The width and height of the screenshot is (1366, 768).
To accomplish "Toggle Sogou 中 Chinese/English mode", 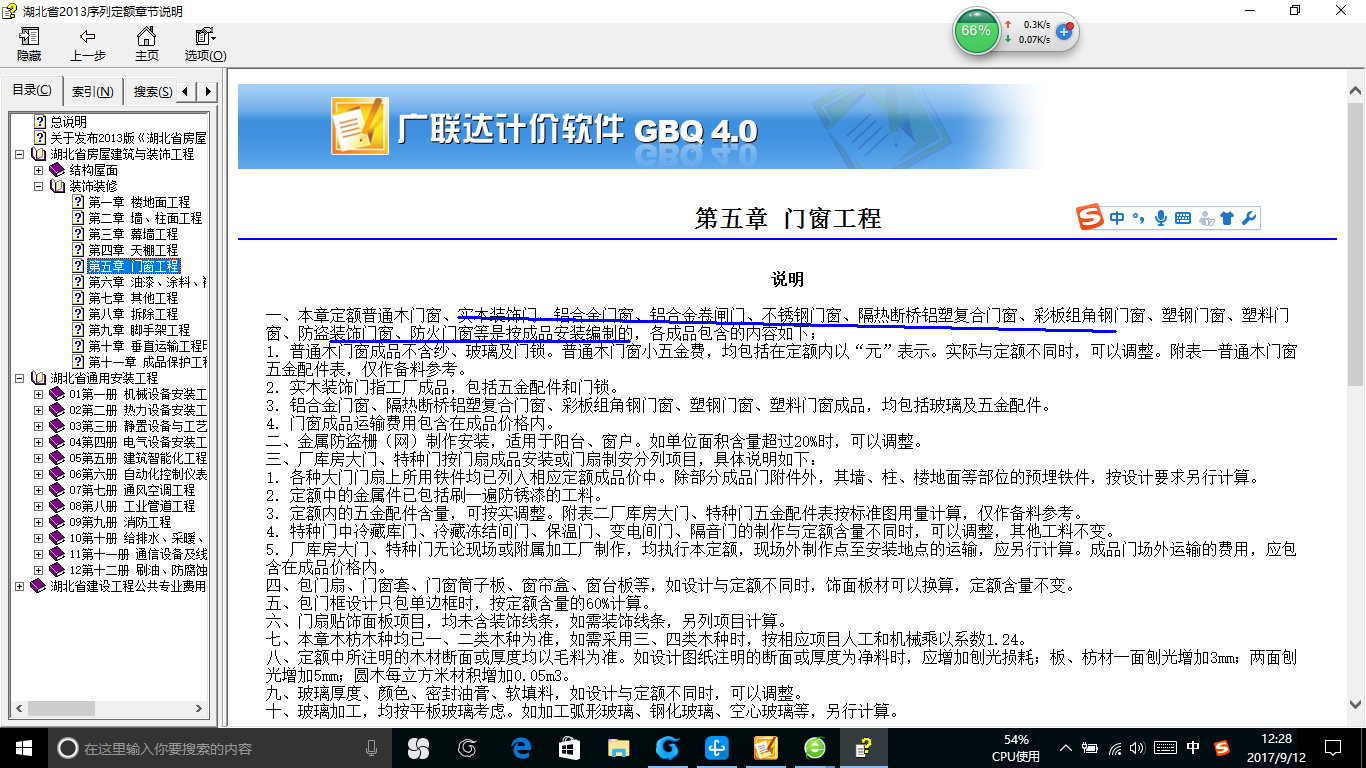I will tap(1116, 218).
